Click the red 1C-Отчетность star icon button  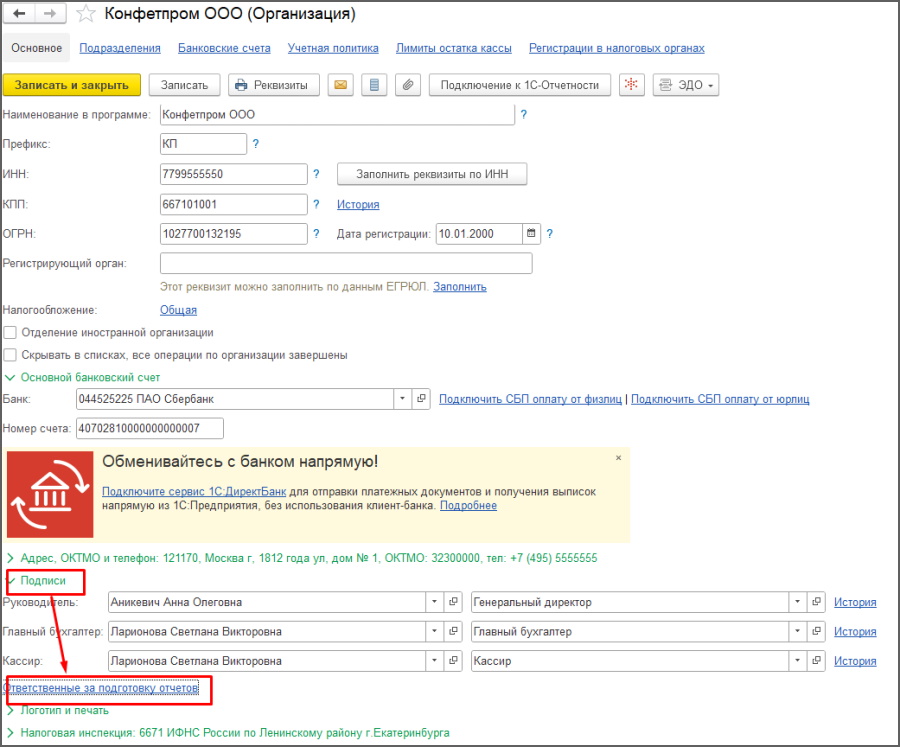(630, 85)
